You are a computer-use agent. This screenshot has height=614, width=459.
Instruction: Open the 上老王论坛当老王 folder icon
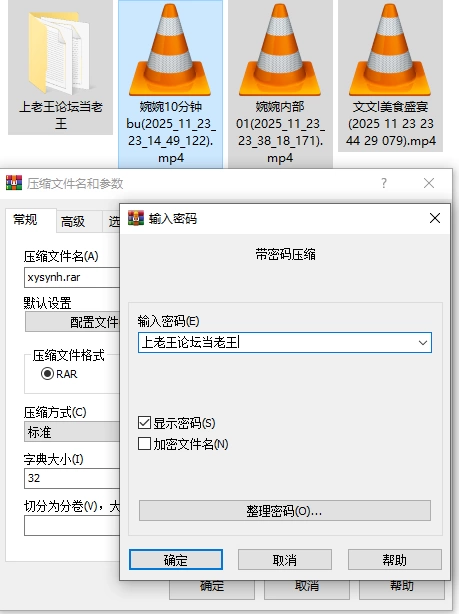[60, 54]
